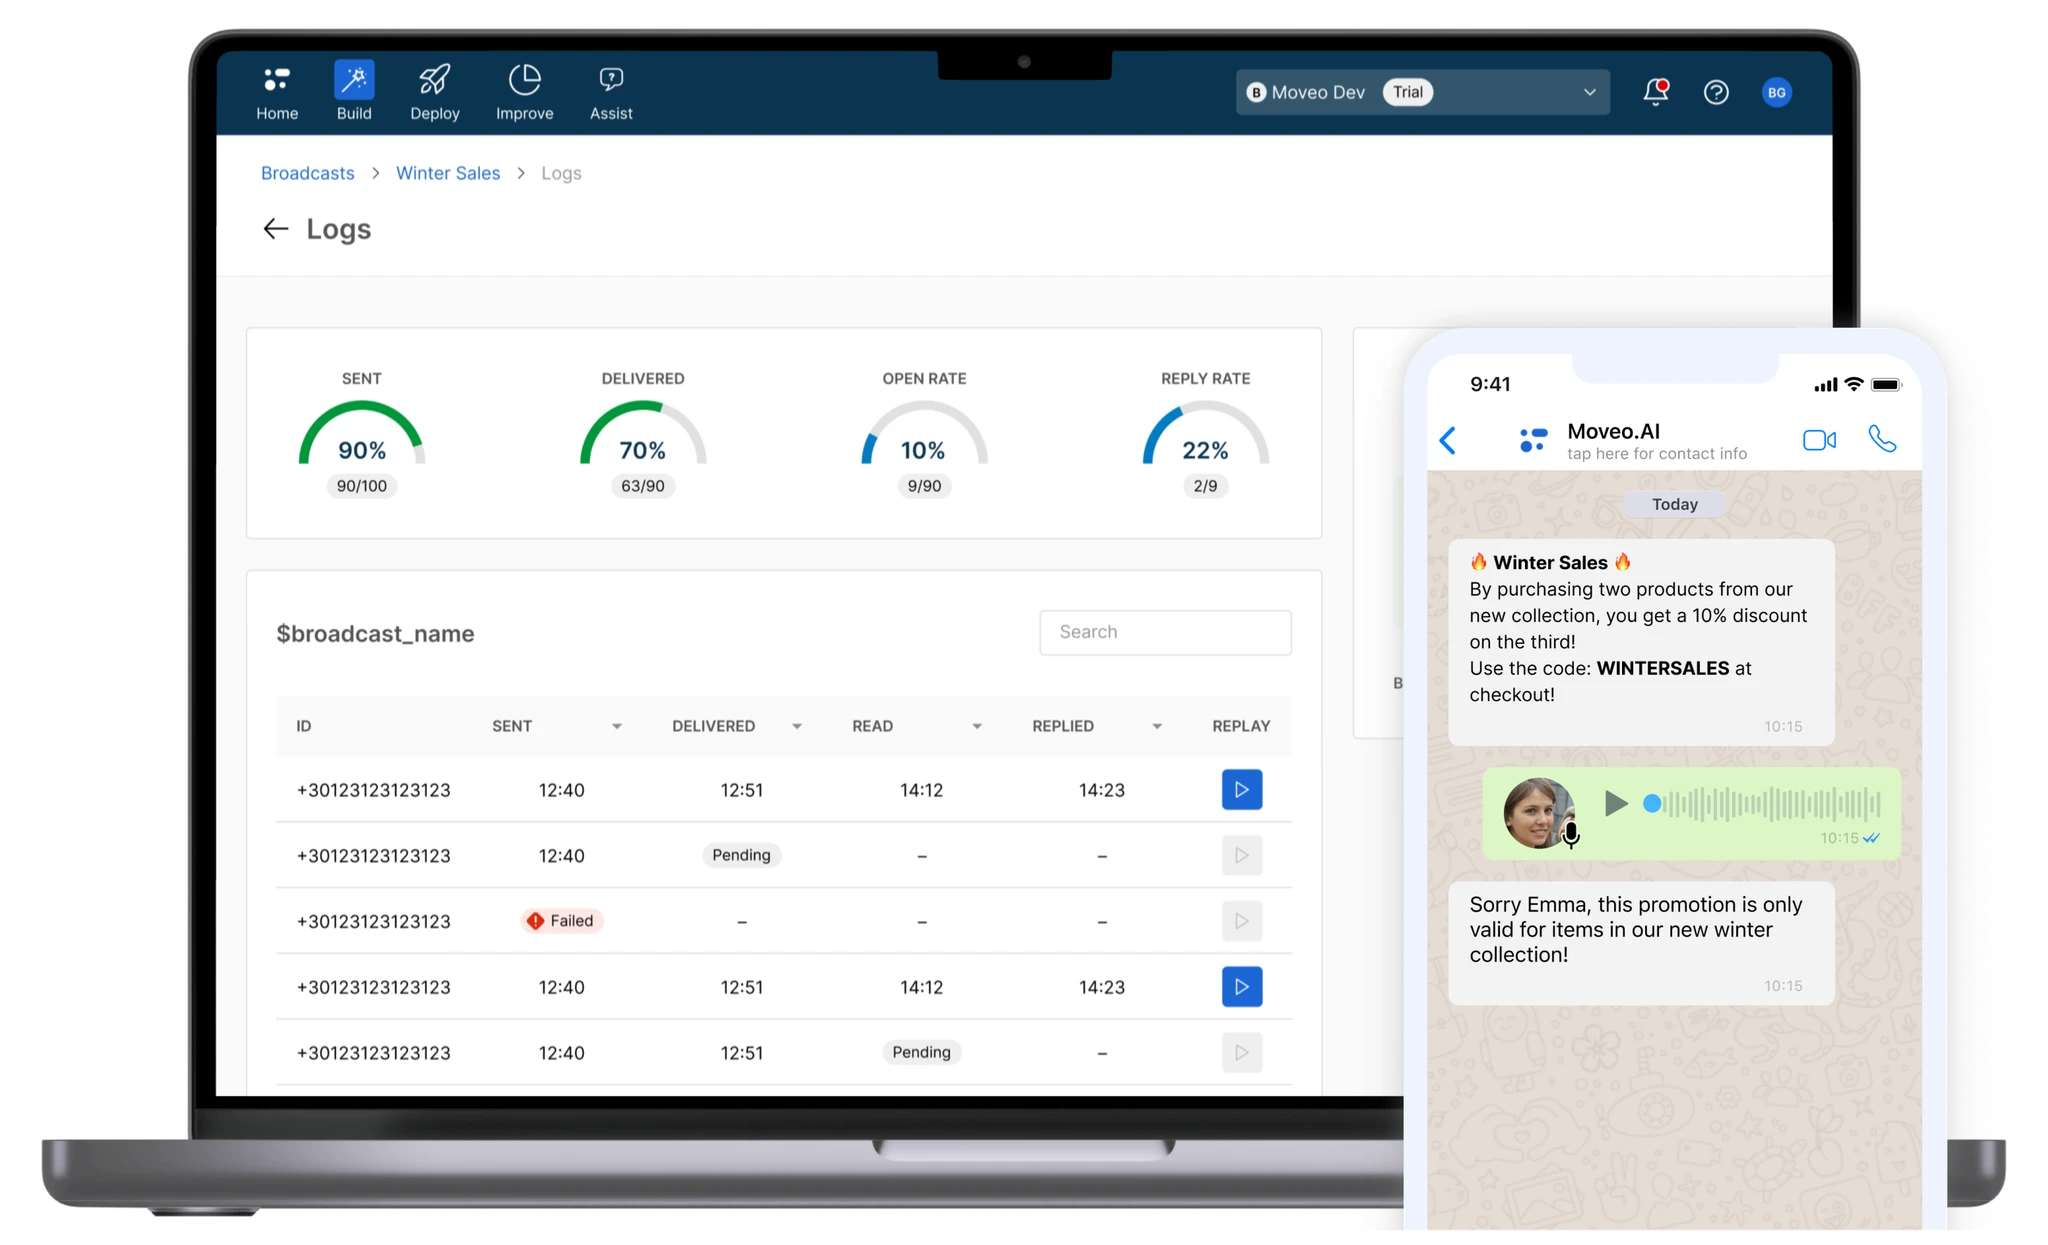Replay the first log row conversation
This screenshot has width=2048, height=1245.
[1241, 790]
